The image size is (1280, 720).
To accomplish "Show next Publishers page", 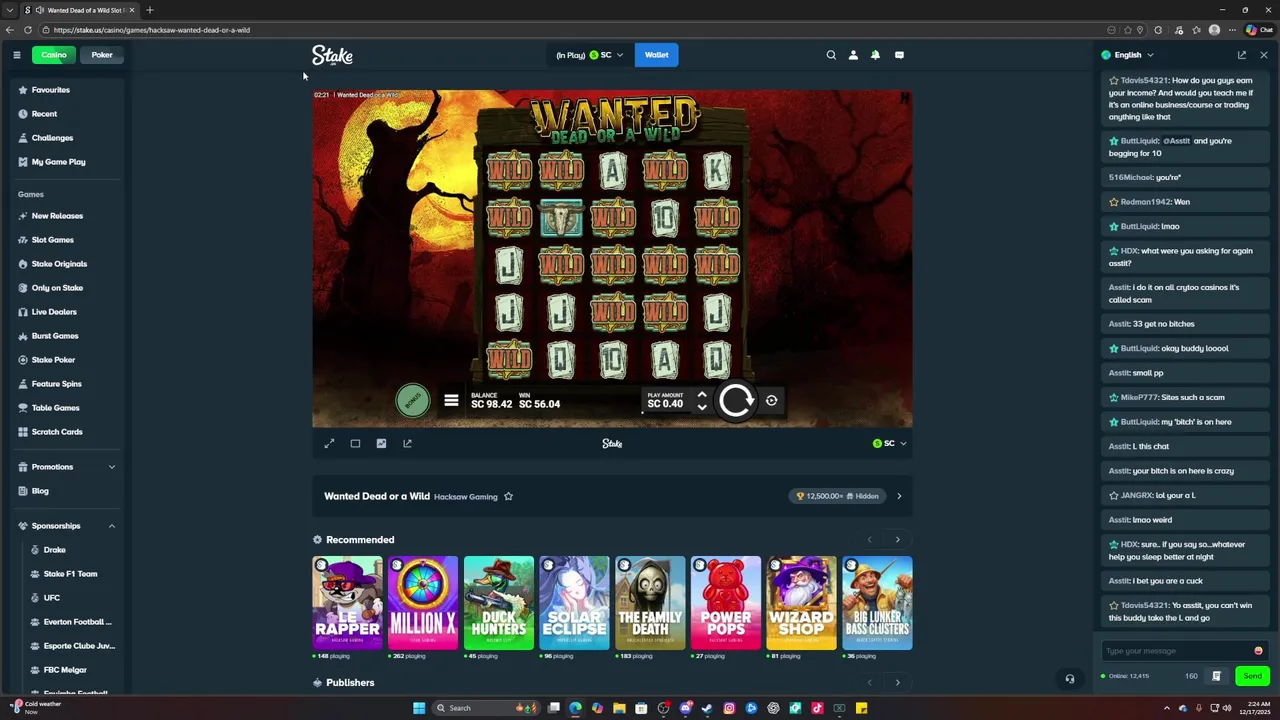I will tap(897, 683).
